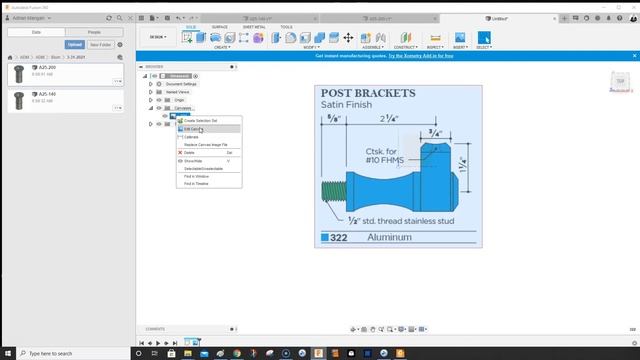Choose the Fillet tool icon
The width and height of the screenshot is (640, 360).
[x=291, y=38]
